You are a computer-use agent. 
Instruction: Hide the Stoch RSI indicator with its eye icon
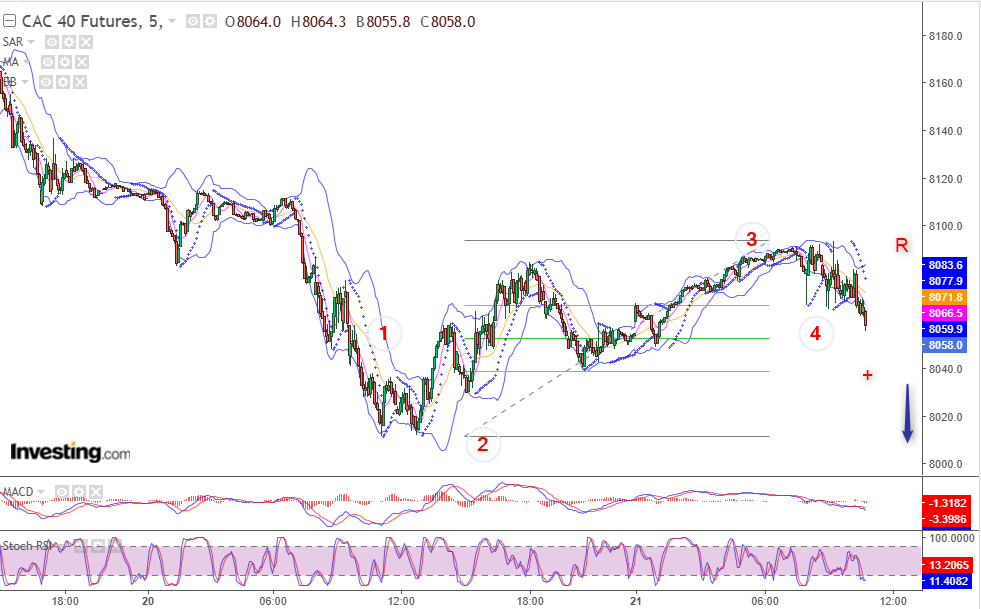click(82, 546)
